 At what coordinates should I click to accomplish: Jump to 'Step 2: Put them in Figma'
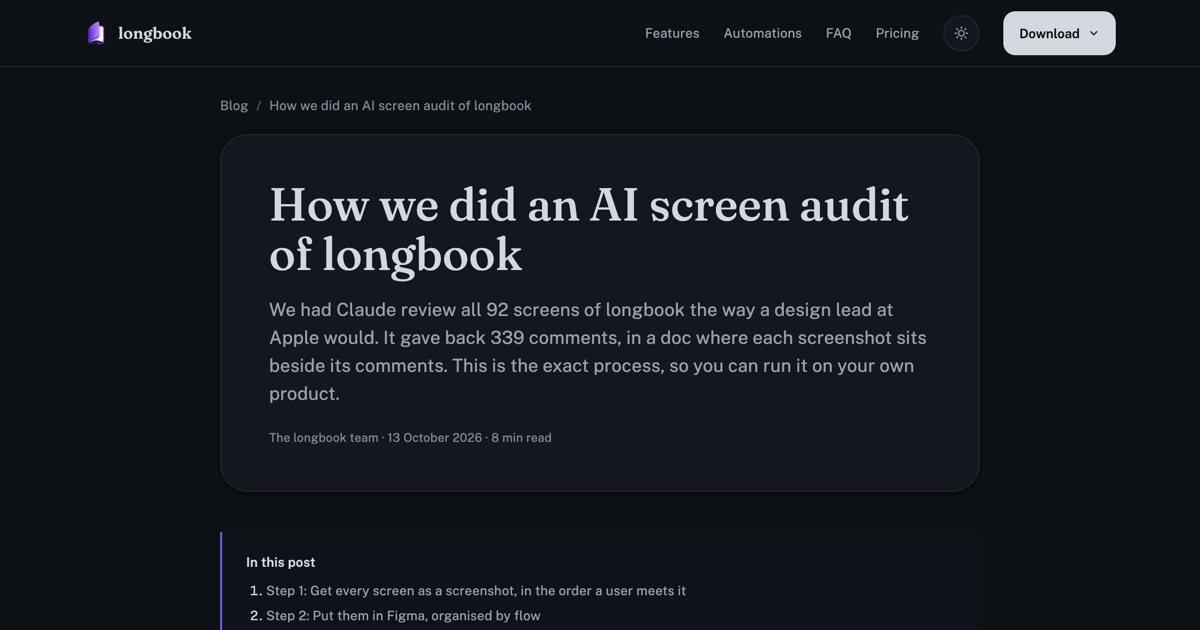coord(403,615)
